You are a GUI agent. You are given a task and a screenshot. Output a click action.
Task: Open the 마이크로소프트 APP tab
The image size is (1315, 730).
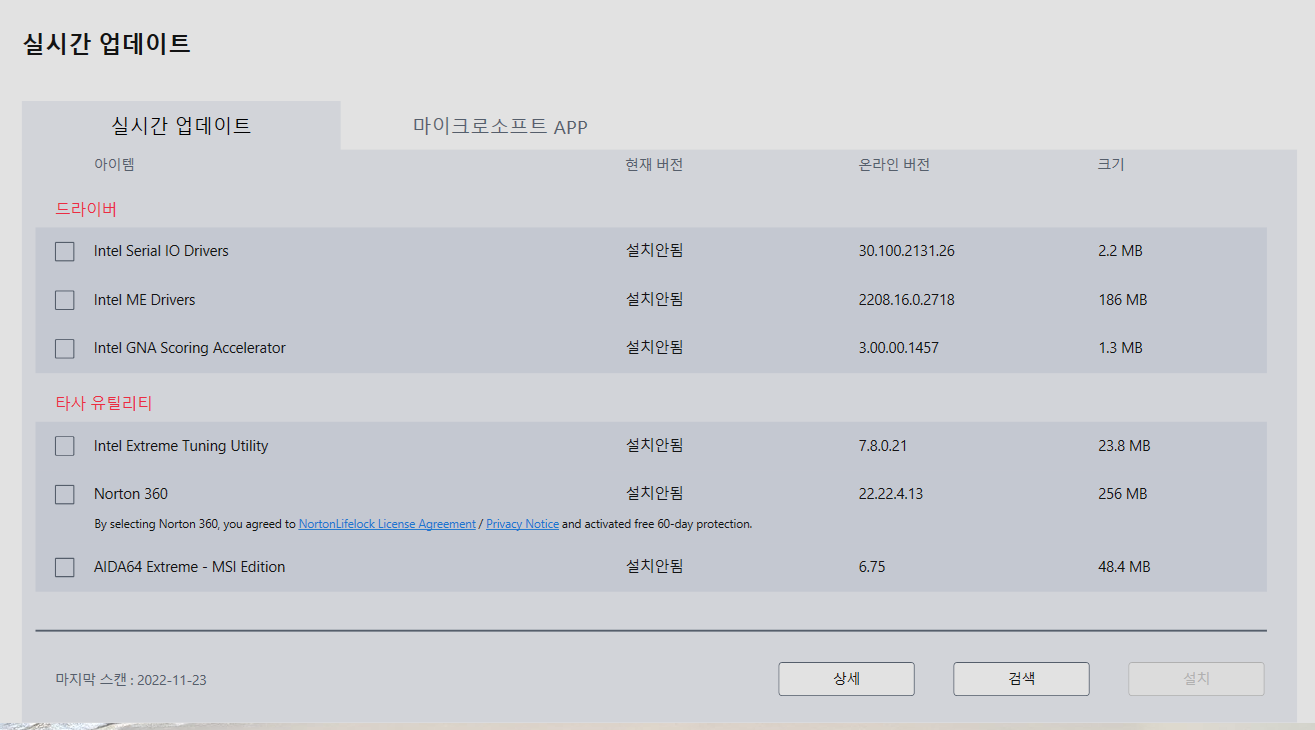tap(500, 127)
